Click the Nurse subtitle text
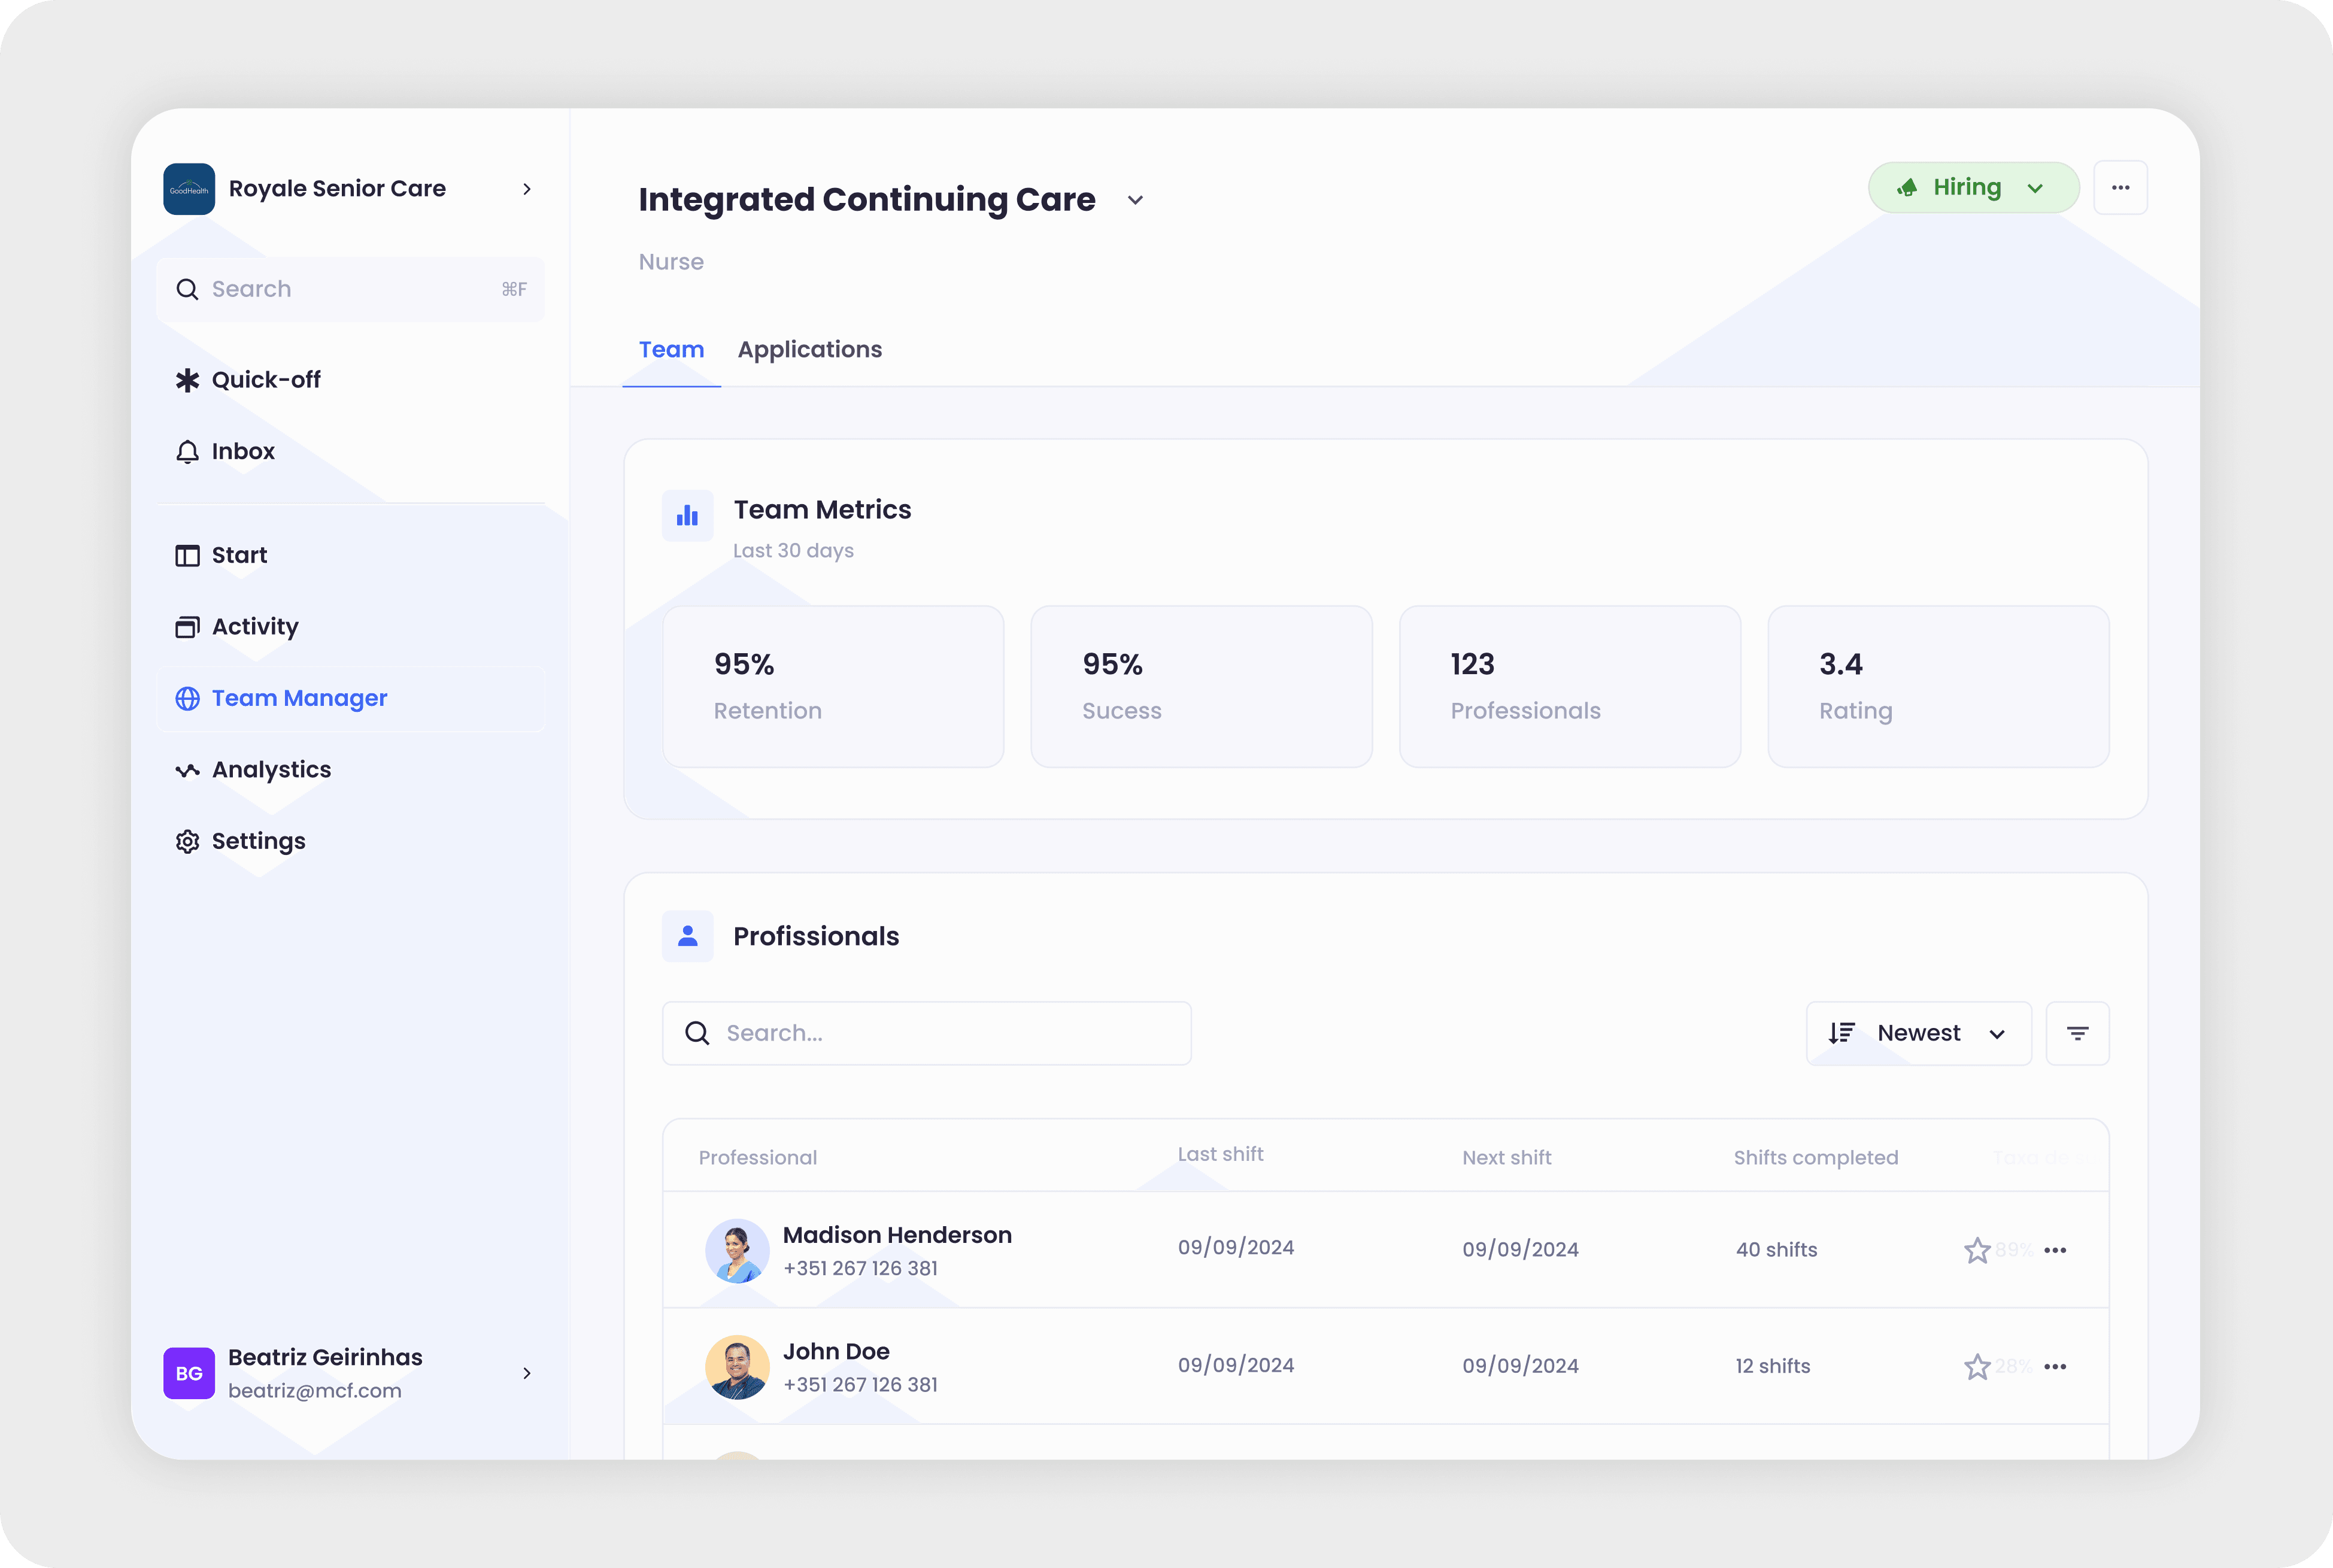This screenshot has width=2333, height=1568. pos(671,262)
